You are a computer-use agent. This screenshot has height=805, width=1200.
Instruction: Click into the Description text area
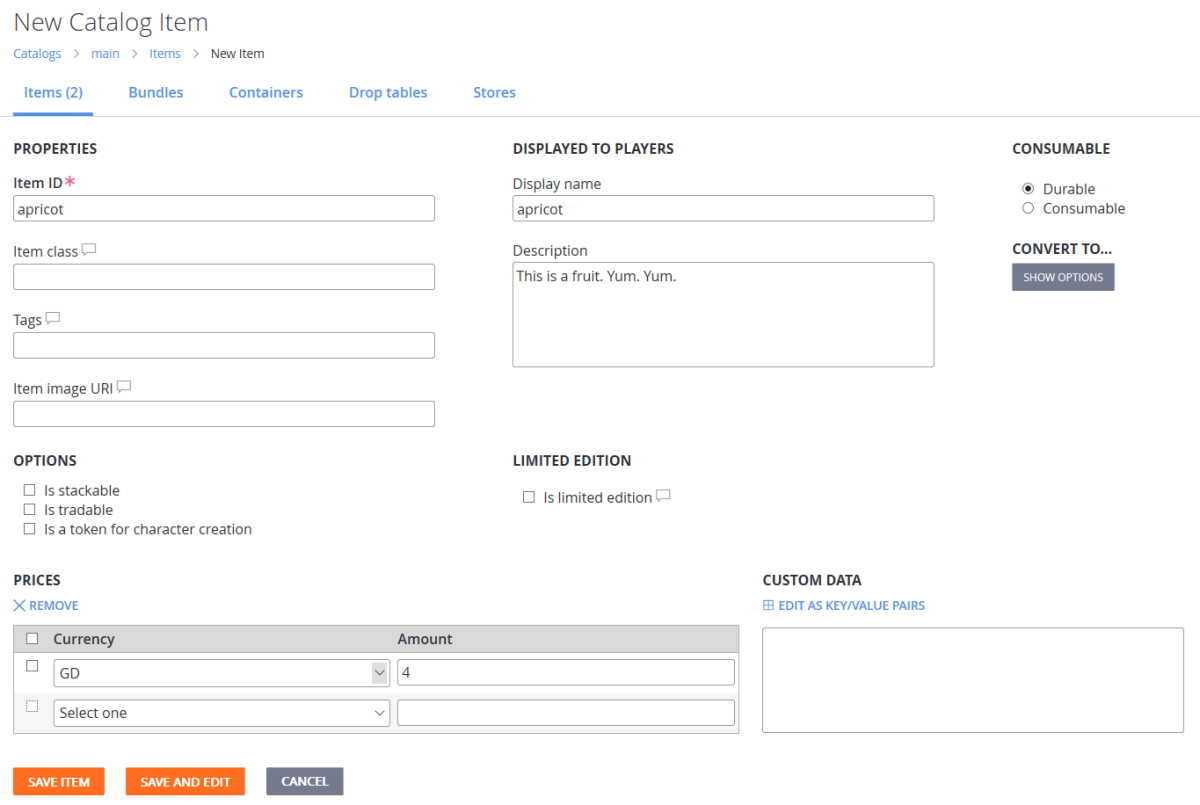tap(723, 315)
